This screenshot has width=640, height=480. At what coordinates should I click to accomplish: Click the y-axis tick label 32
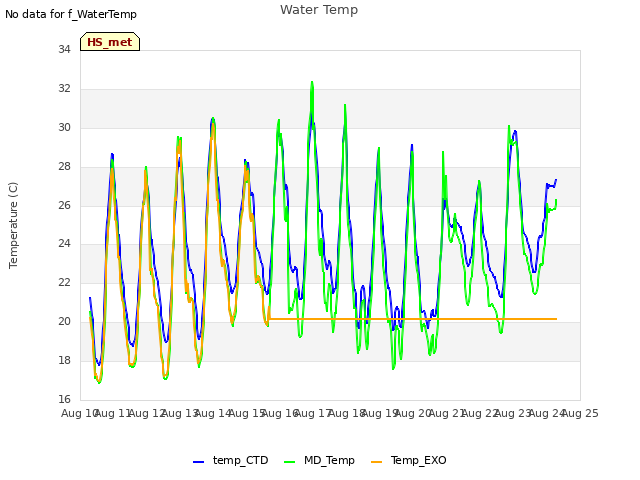[x=64, y=89]
